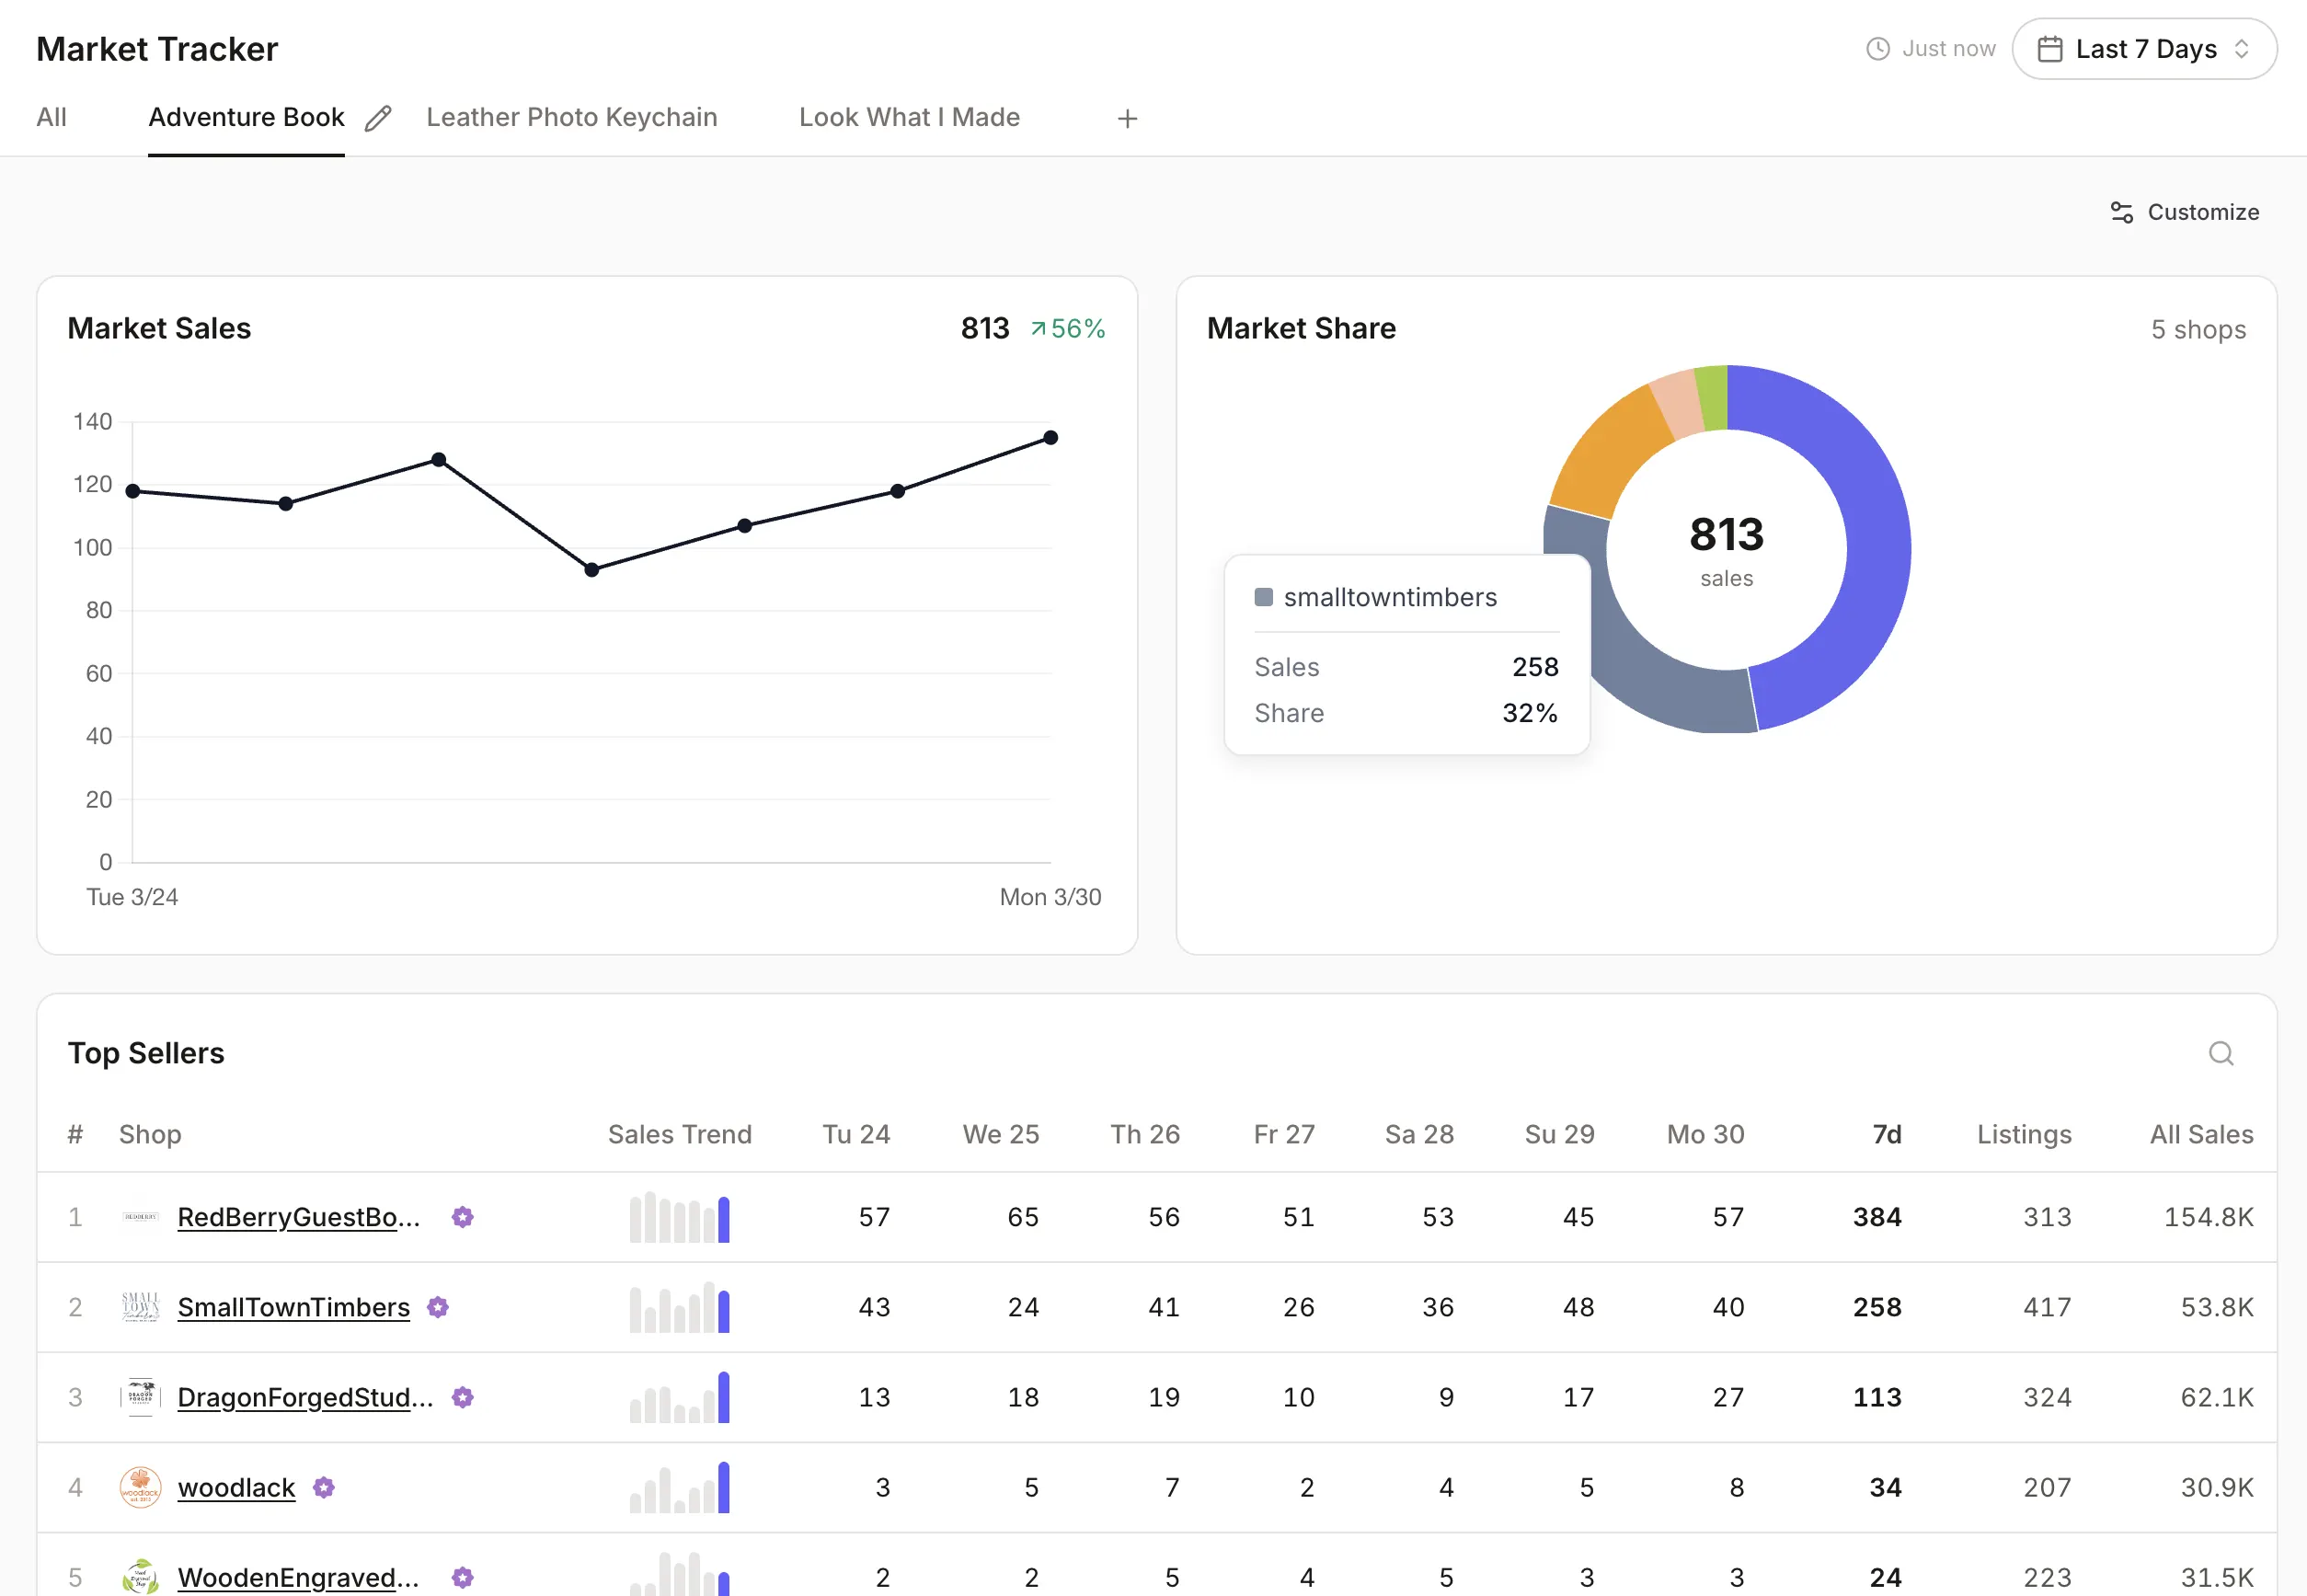The image size is (2307, 1596).
Task: Open the SmallTownTimbers shop link
Action: (x=293, y=1306)
